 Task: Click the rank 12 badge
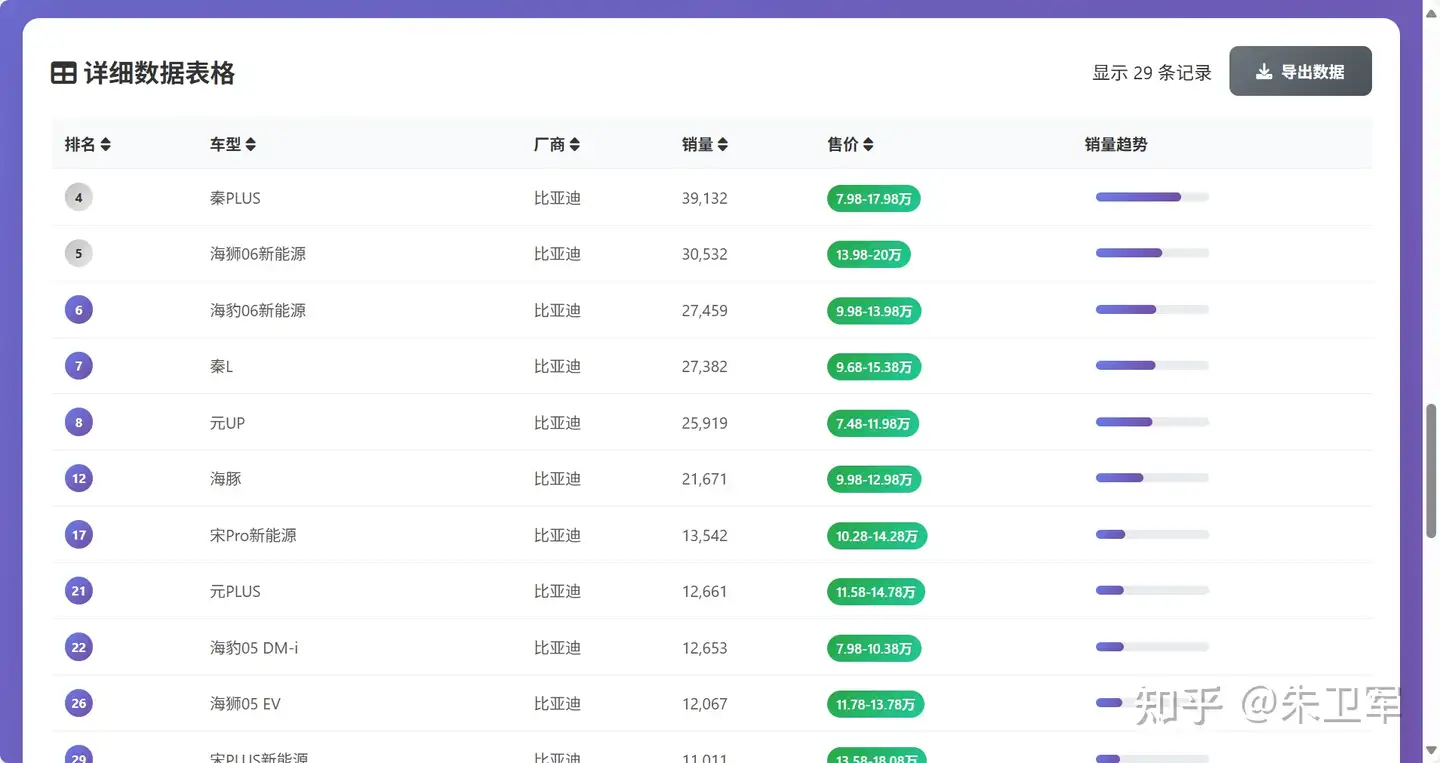tap(79, 478)
